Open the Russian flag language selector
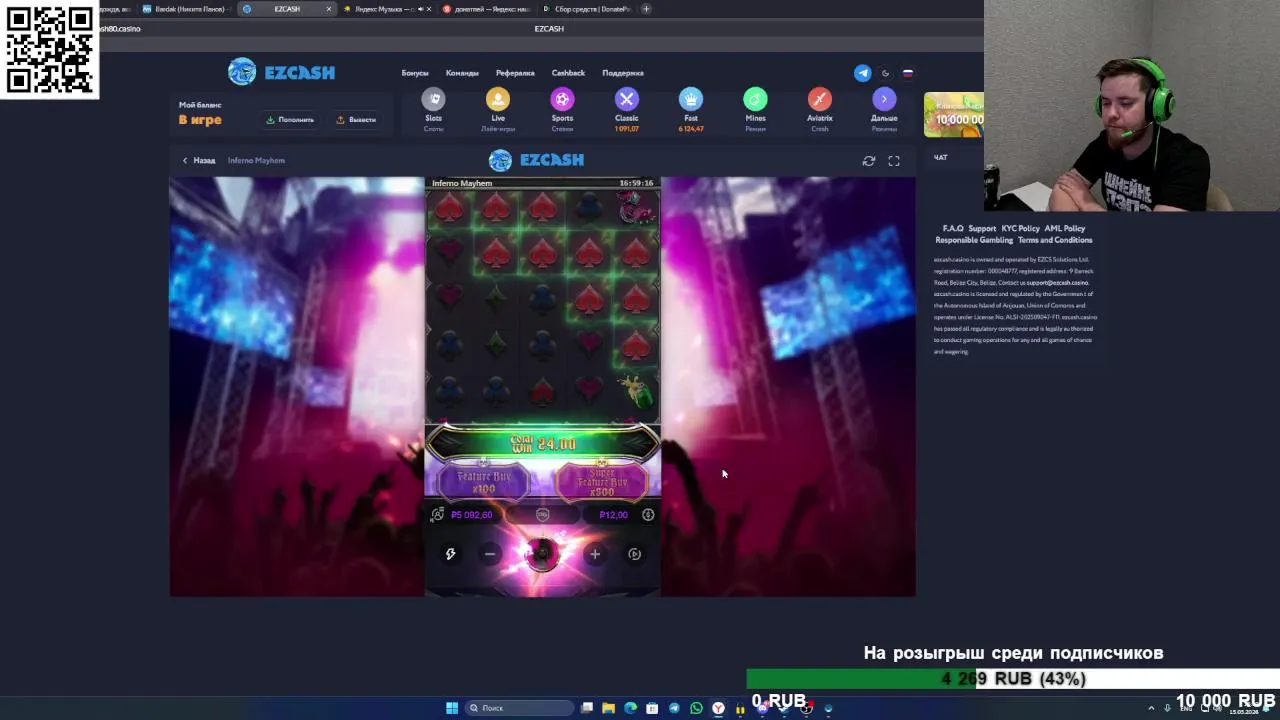 click(x=908, y=73)
